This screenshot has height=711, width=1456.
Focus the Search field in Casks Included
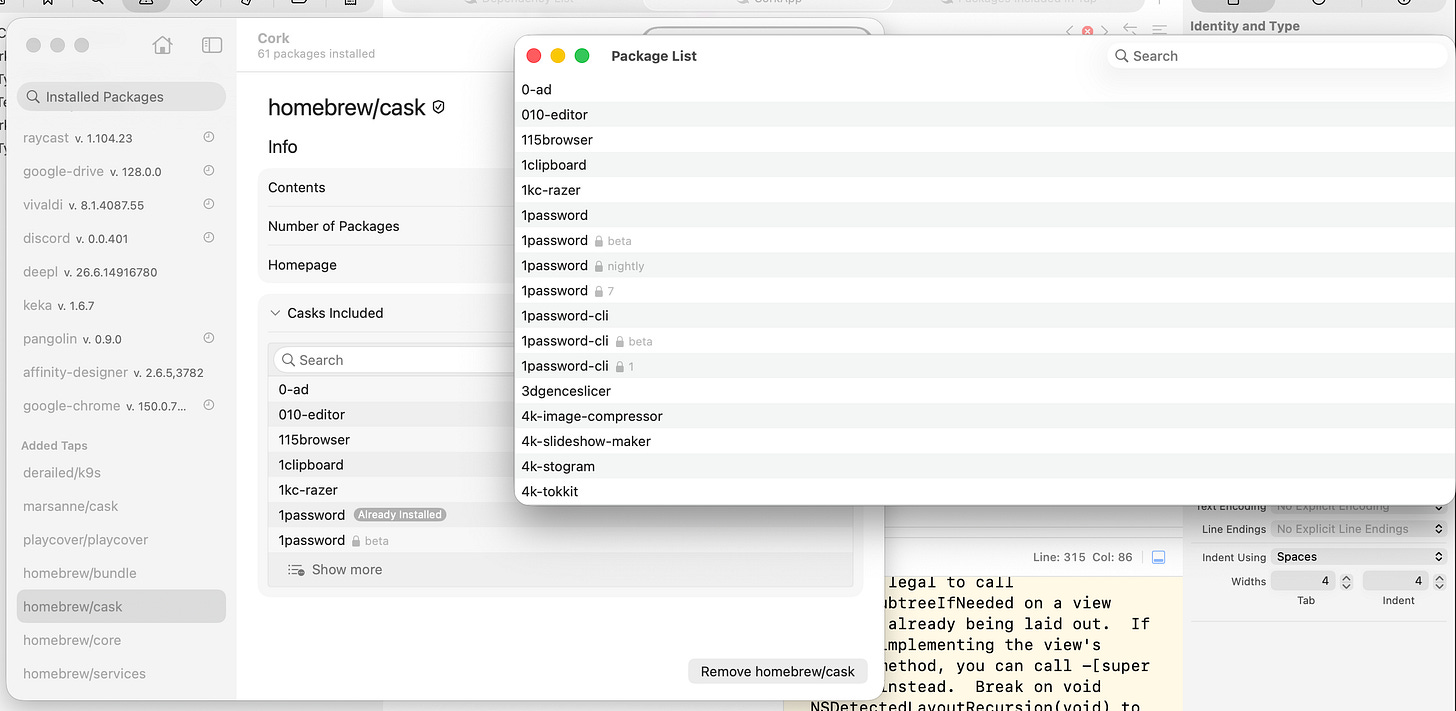[x=394, y=360]
